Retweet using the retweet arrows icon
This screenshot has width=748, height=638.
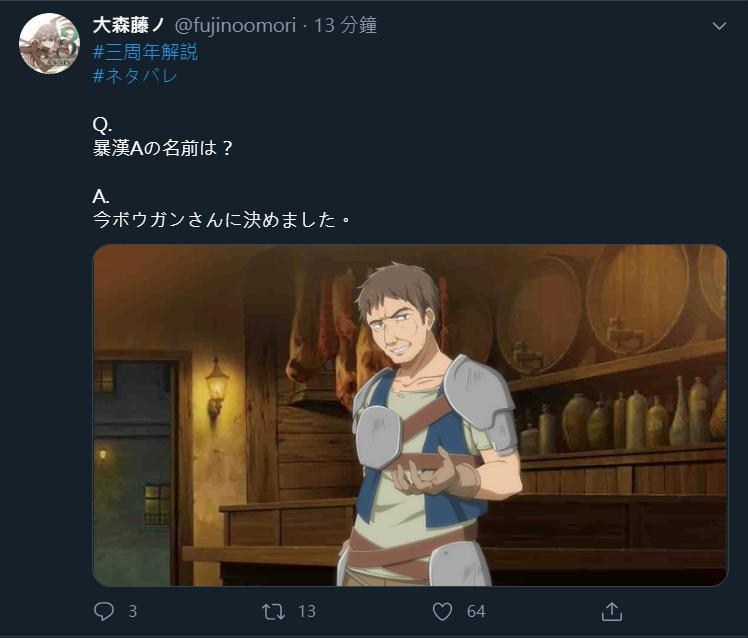pyautogui.click(x=273, y=611)
